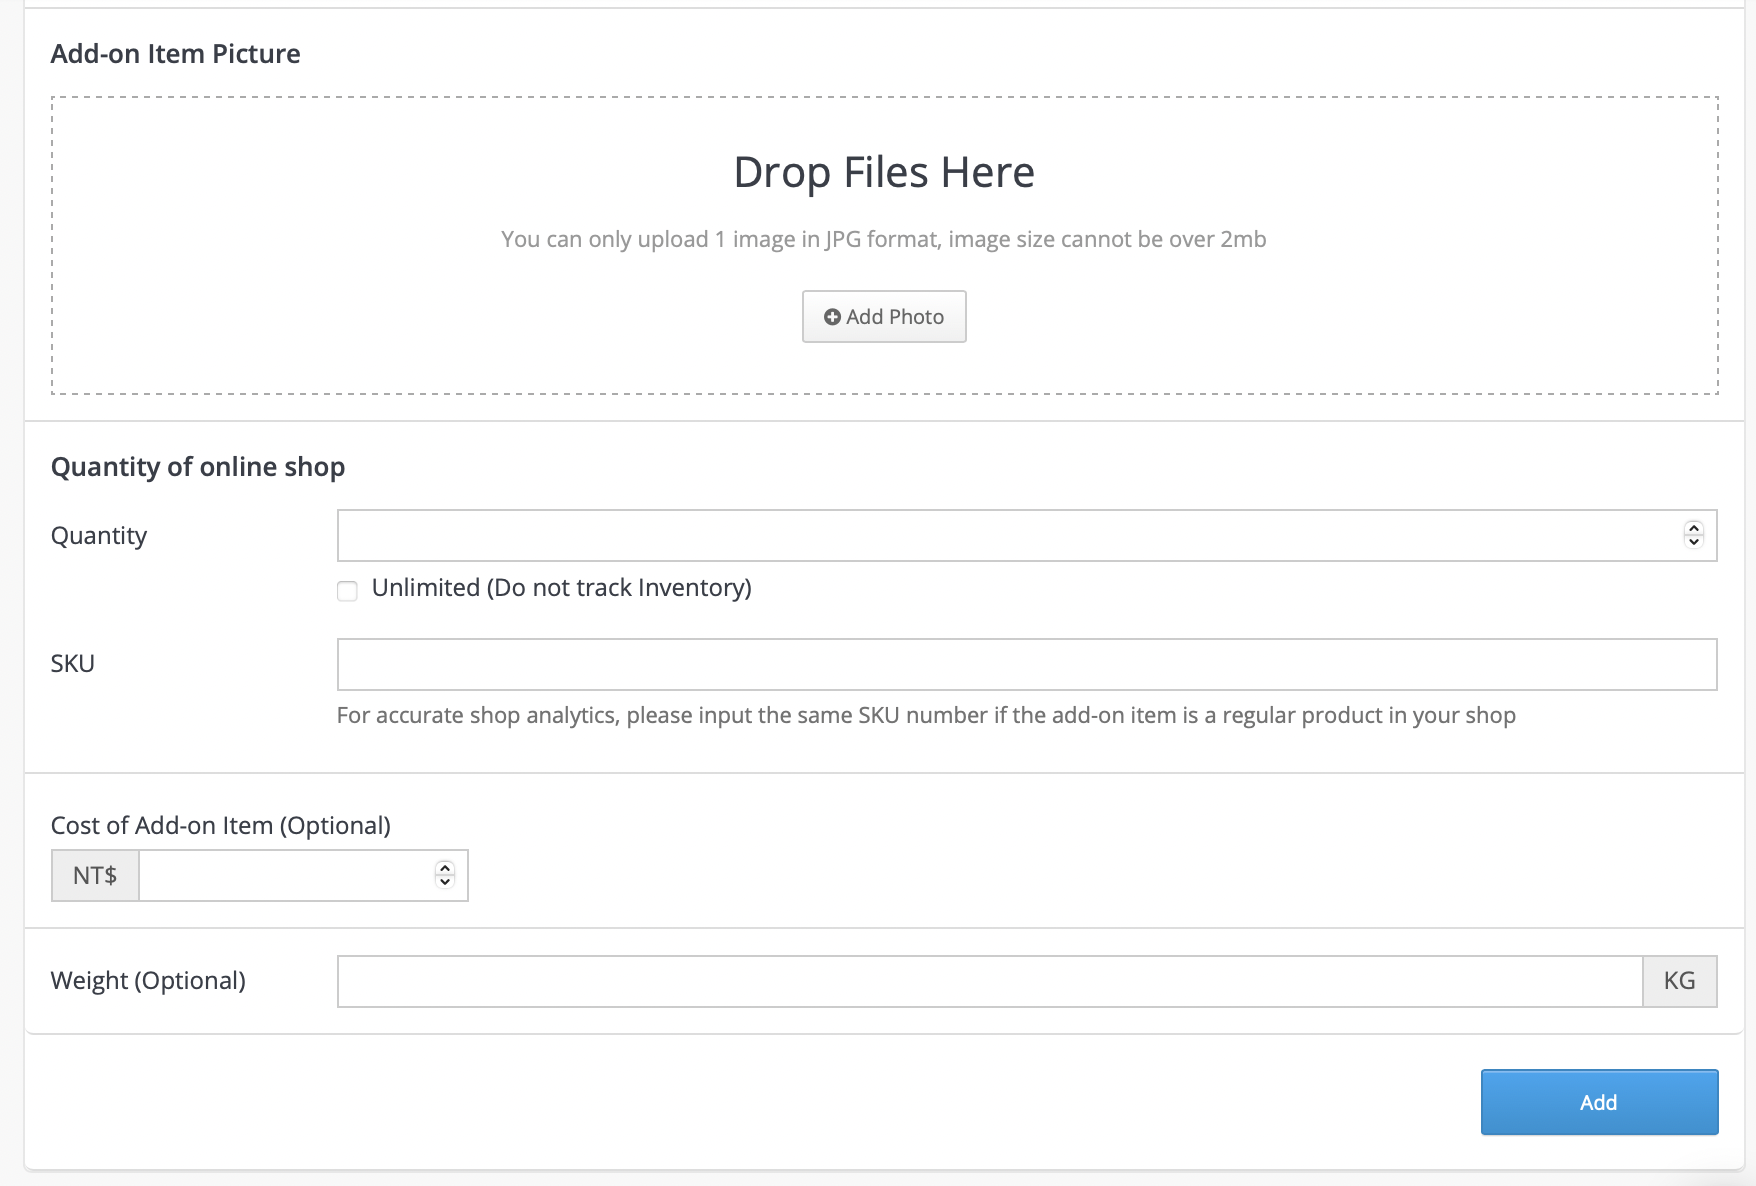
Task: Click the JPG format upload hint text
Action: [884, 239]
